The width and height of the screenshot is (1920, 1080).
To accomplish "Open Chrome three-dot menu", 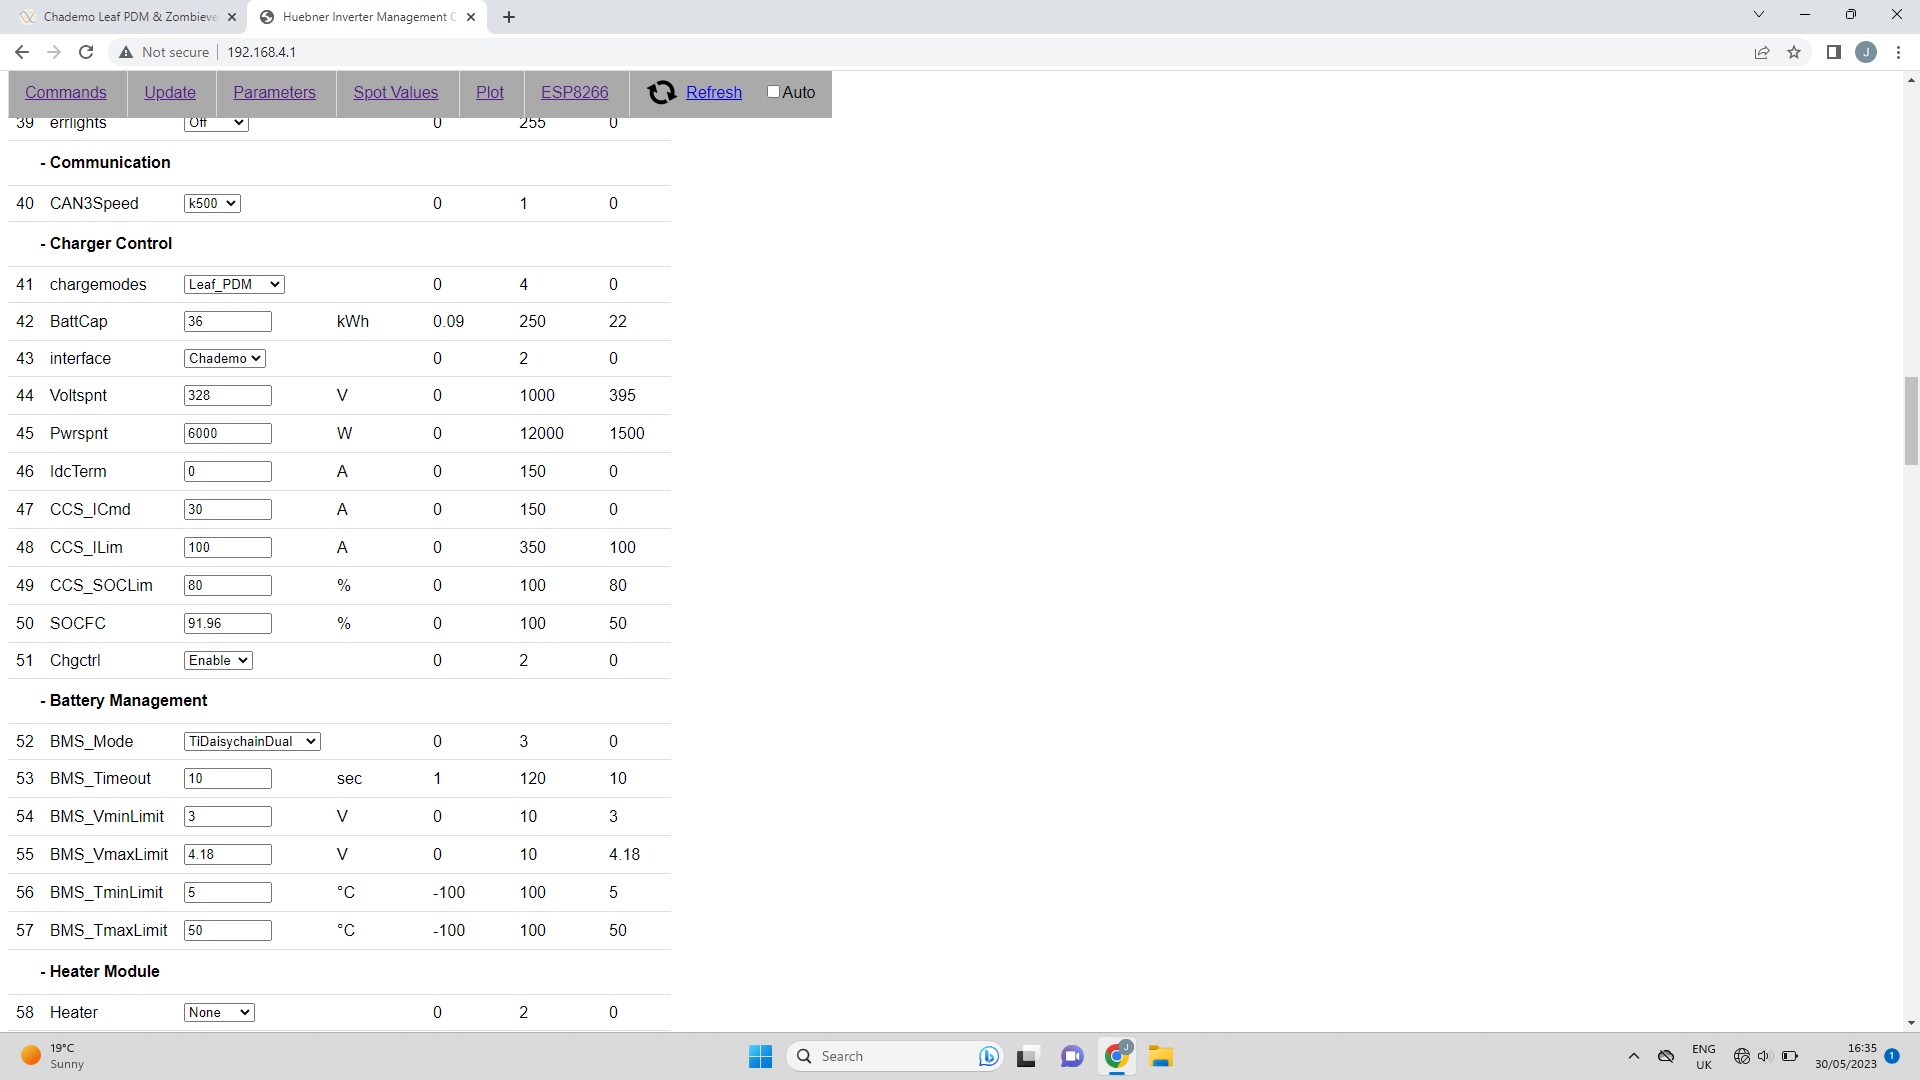I will [x=1898, y=52].
